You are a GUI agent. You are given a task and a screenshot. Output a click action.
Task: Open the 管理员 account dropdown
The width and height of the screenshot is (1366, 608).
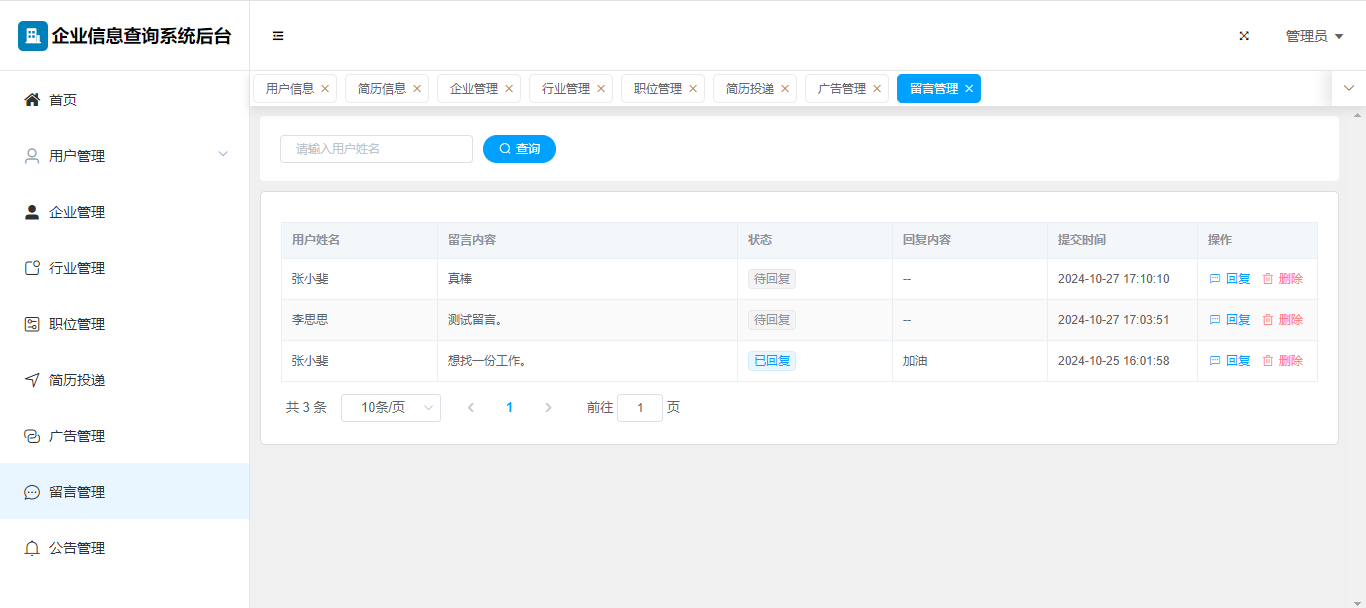tap(1313, 36)
